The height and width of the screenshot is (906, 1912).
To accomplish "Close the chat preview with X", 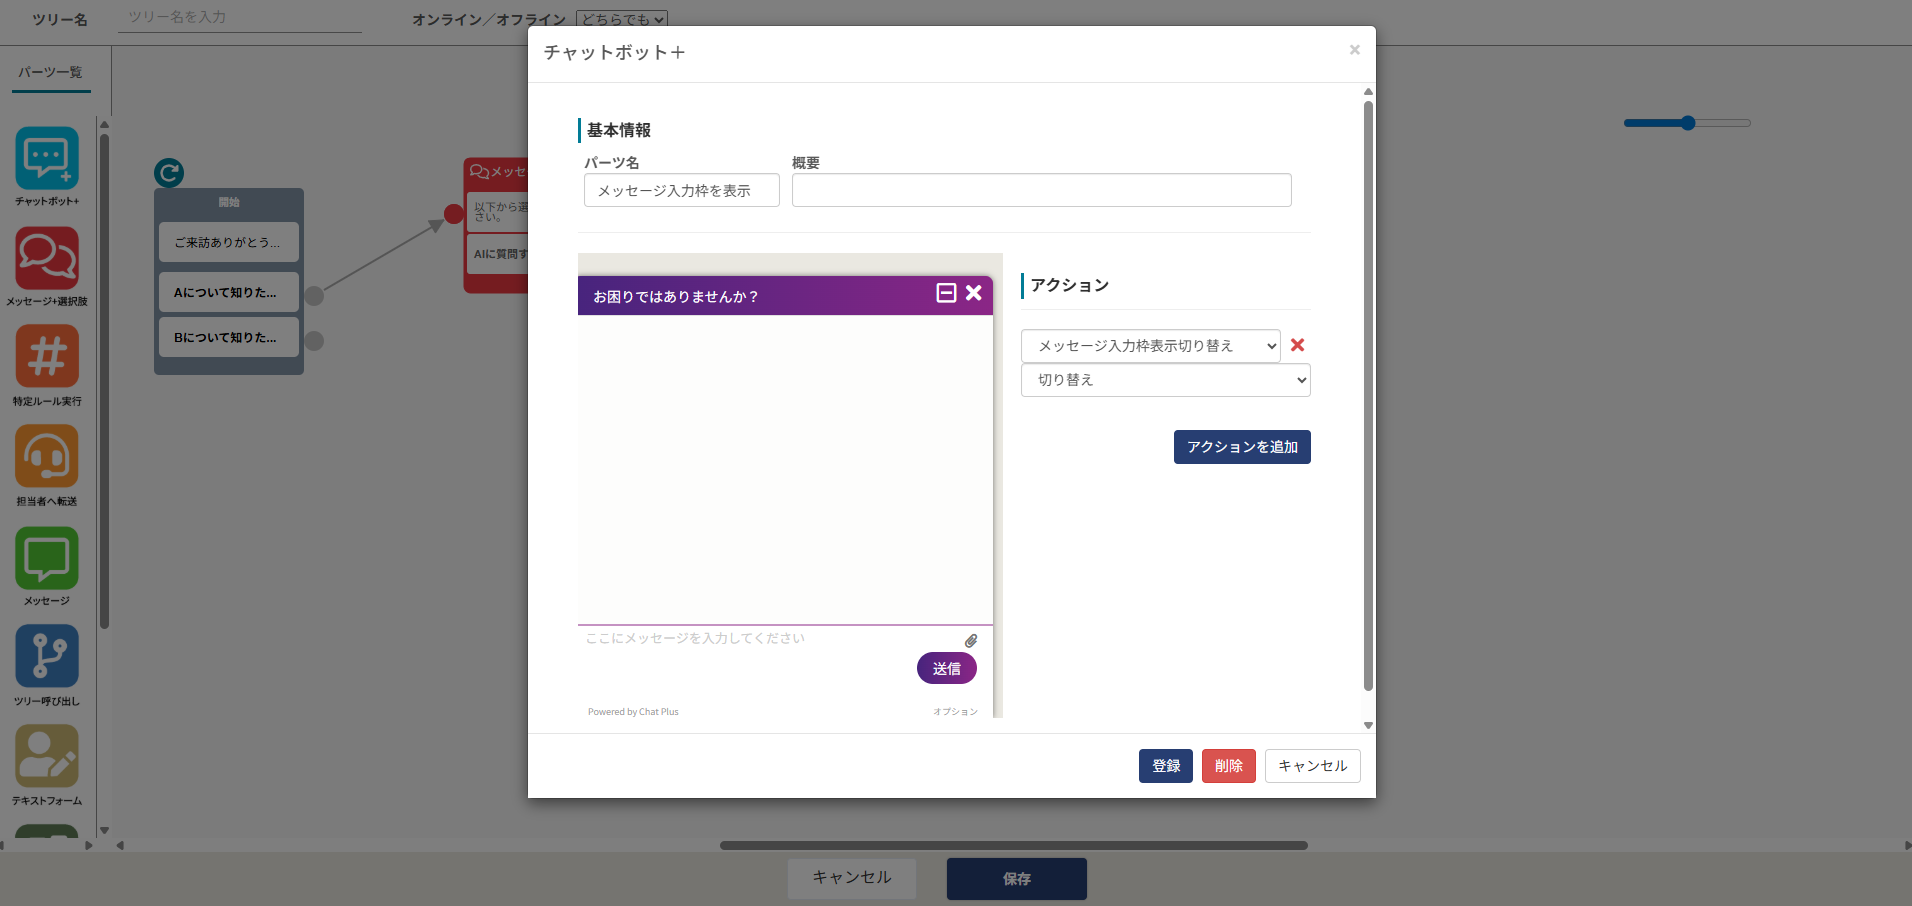I will [974, 293].
